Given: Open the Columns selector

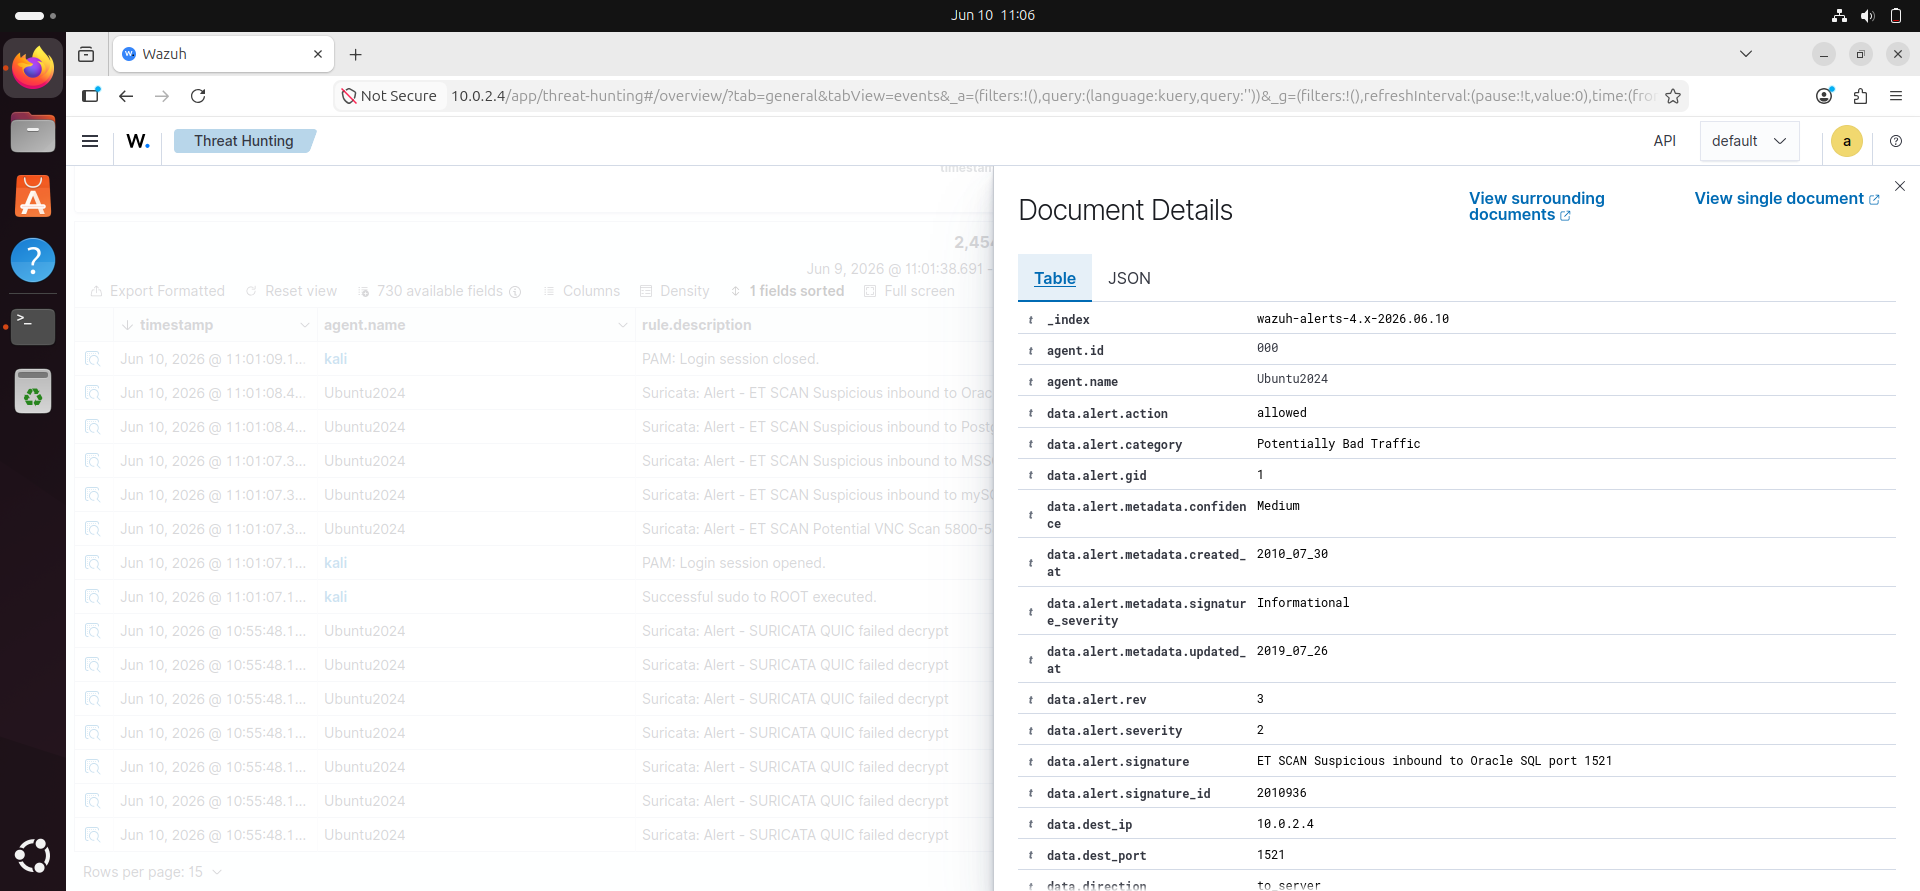Looking at the screenshot, I should point(581,291).
